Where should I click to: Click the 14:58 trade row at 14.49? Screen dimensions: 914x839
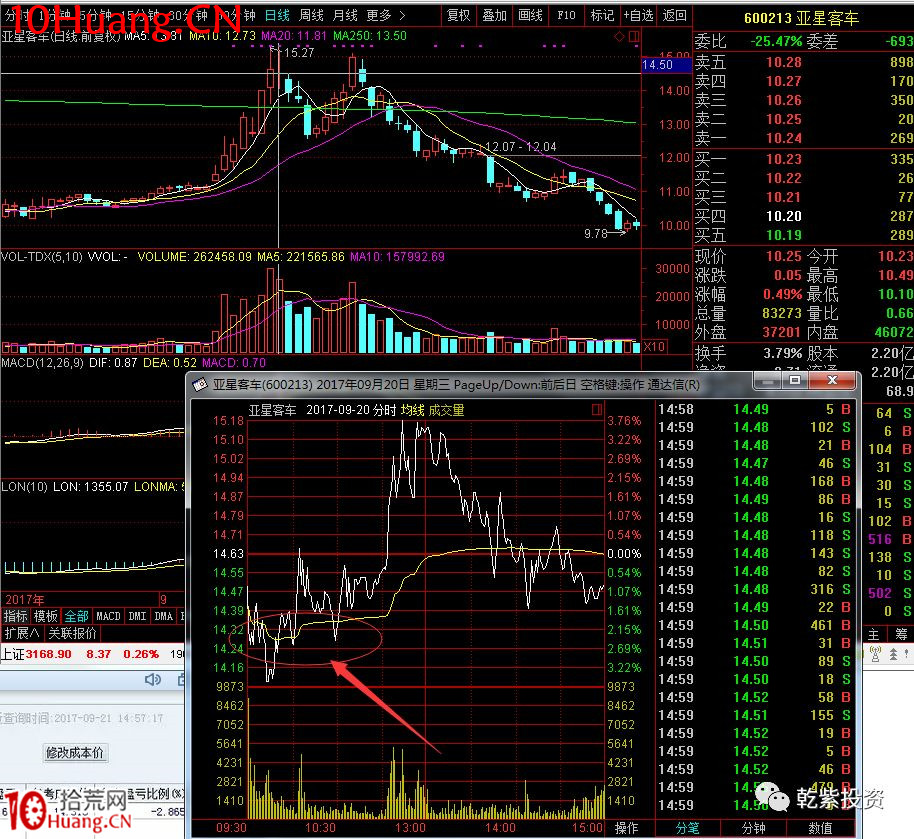[x=755, y=409]
